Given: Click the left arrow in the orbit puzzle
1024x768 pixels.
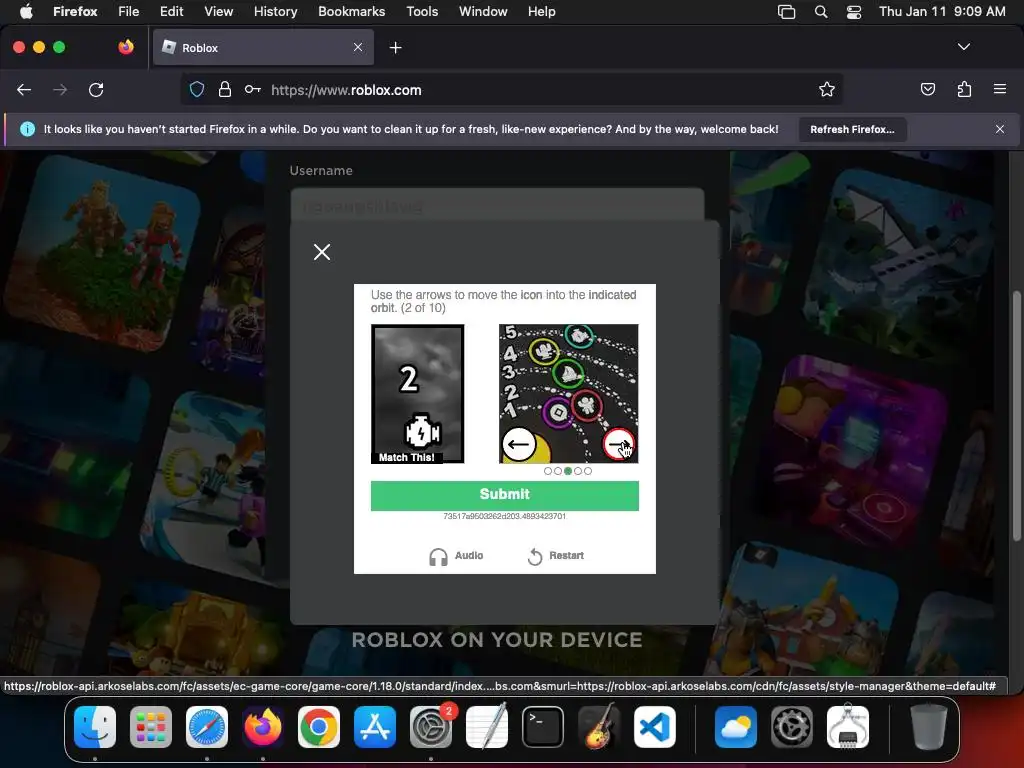Looking at the screenshot, I should pos(519,445).
